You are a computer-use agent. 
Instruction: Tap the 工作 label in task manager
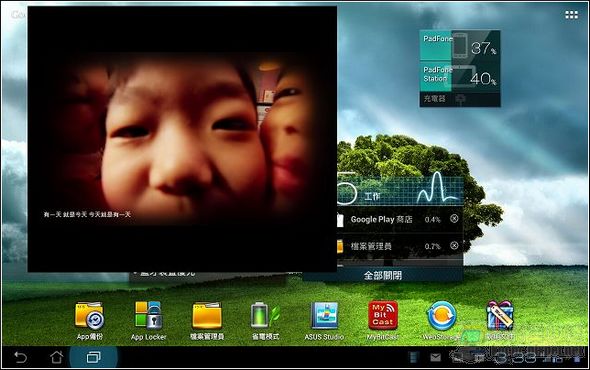[x=372, y=196]
